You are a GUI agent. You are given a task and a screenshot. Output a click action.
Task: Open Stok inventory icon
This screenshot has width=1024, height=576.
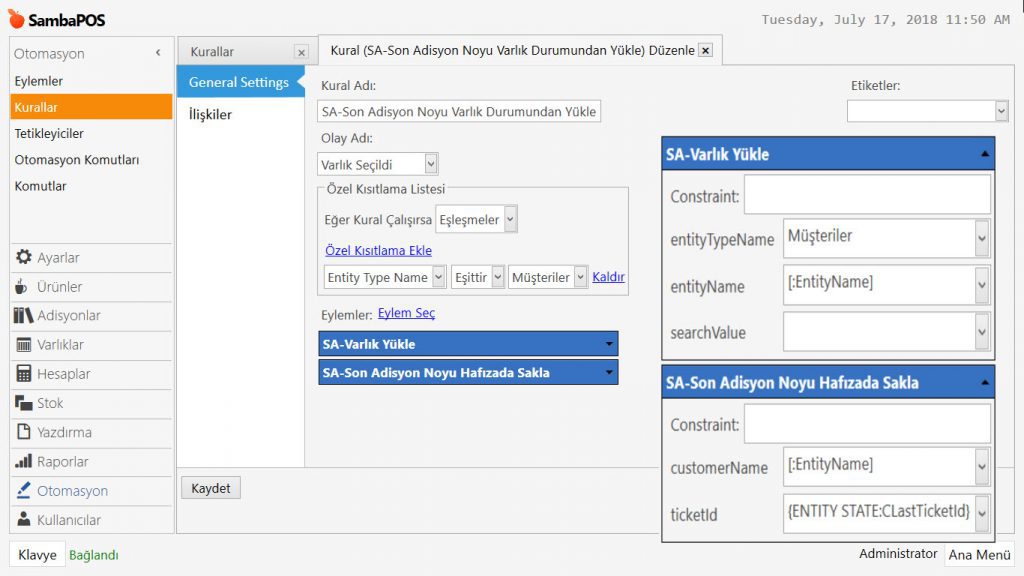23,403
